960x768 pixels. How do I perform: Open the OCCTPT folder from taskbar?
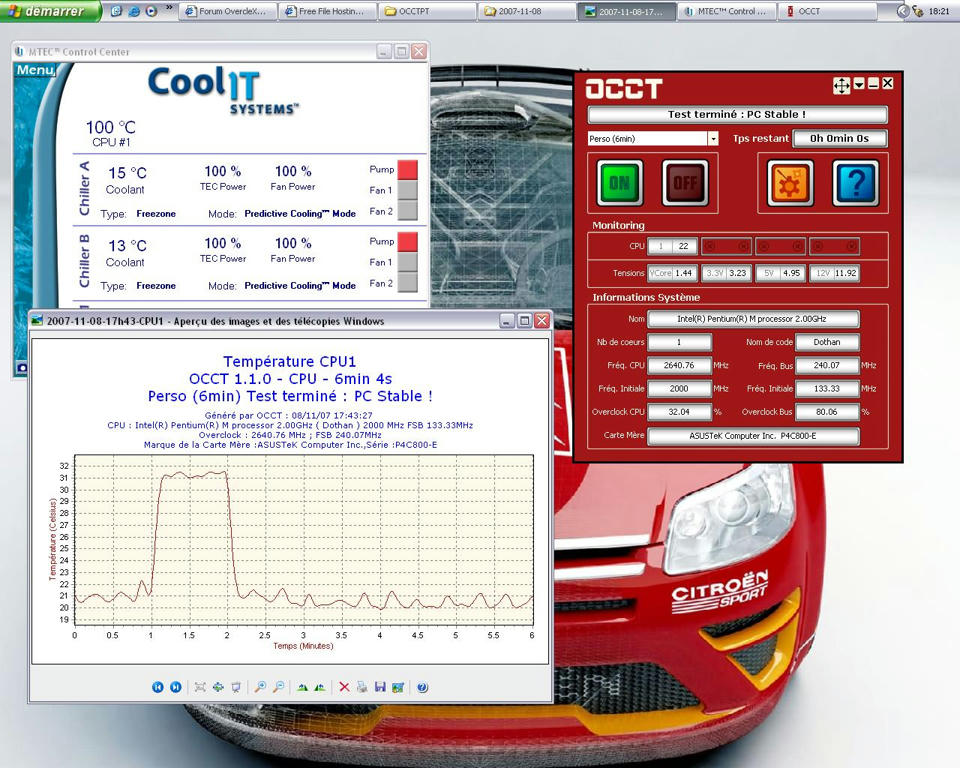[427, 11]
